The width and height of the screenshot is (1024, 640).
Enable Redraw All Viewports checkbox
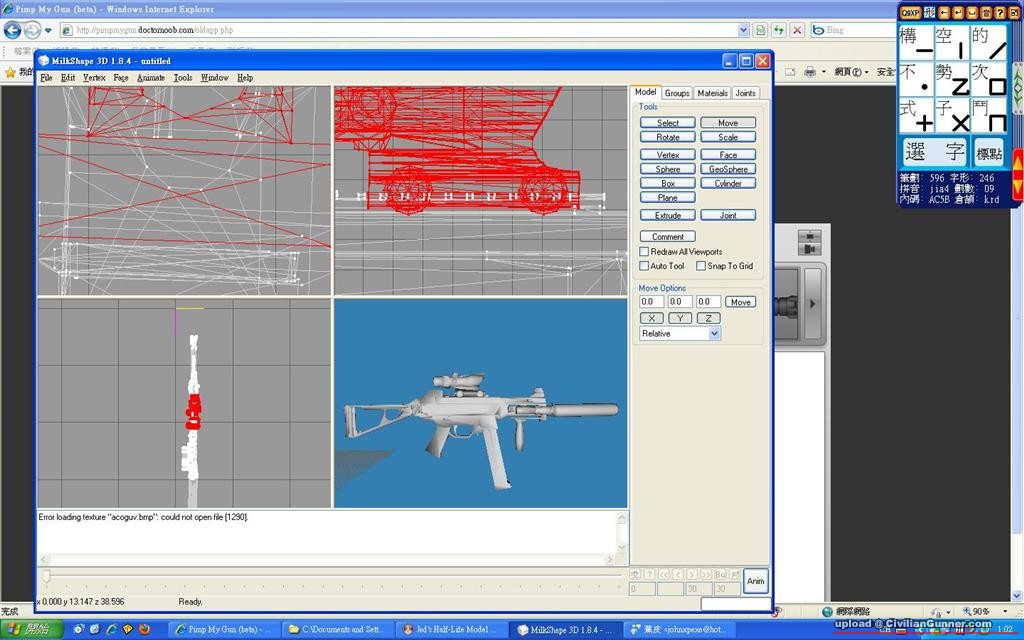pos(644,252)
